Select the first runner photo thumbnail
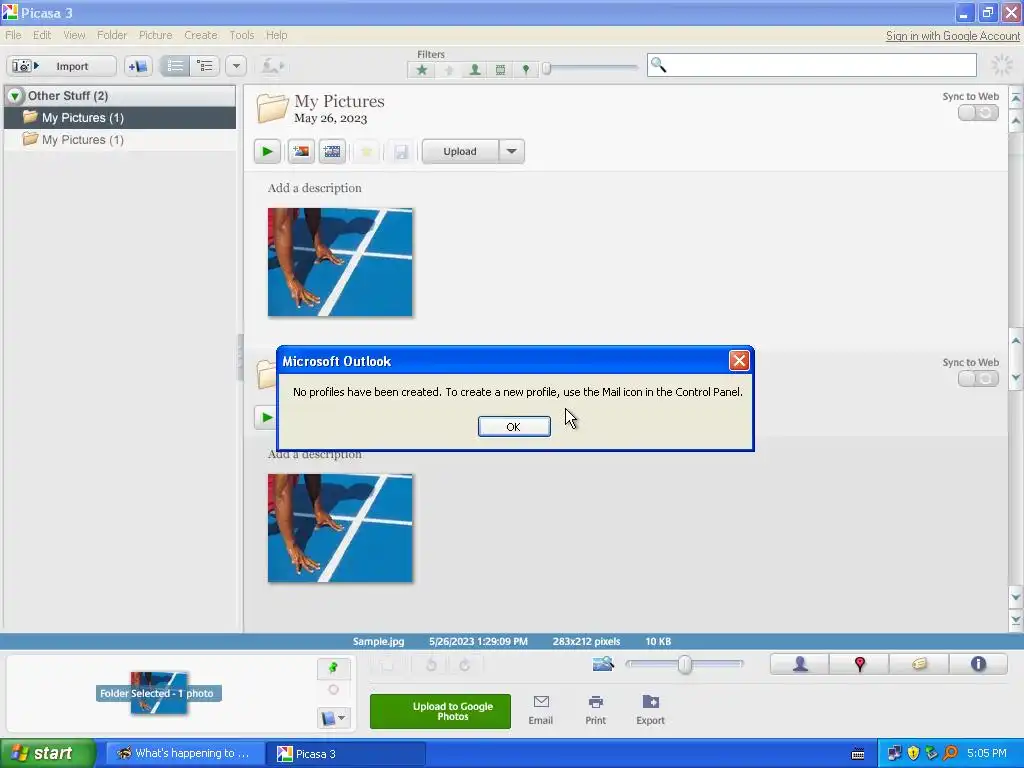The height and width of the screenshot is (768, 1024). click(340, 262)
